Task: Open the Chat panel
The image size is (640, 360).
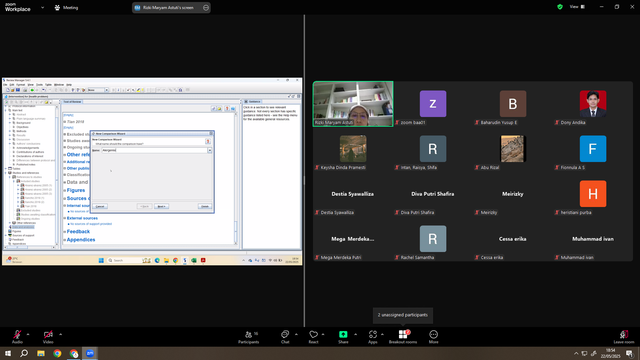Action: pyautogui.click(x=285, y=337)
